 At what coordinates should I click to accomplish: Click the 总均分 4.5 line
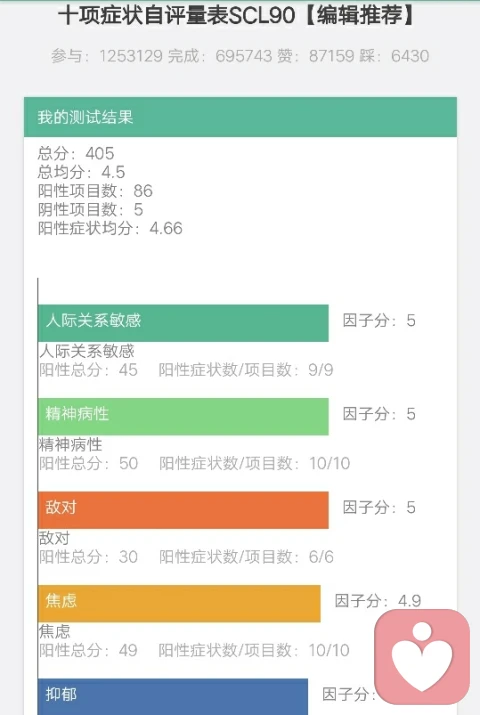click(x=81, y=172)
